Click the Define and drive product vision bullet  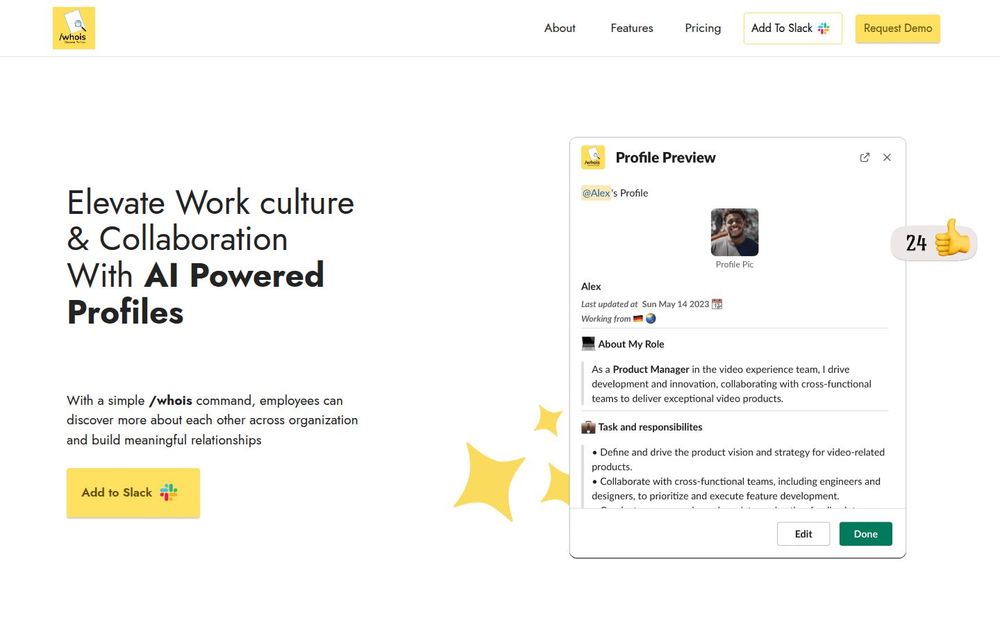point(738,459)
